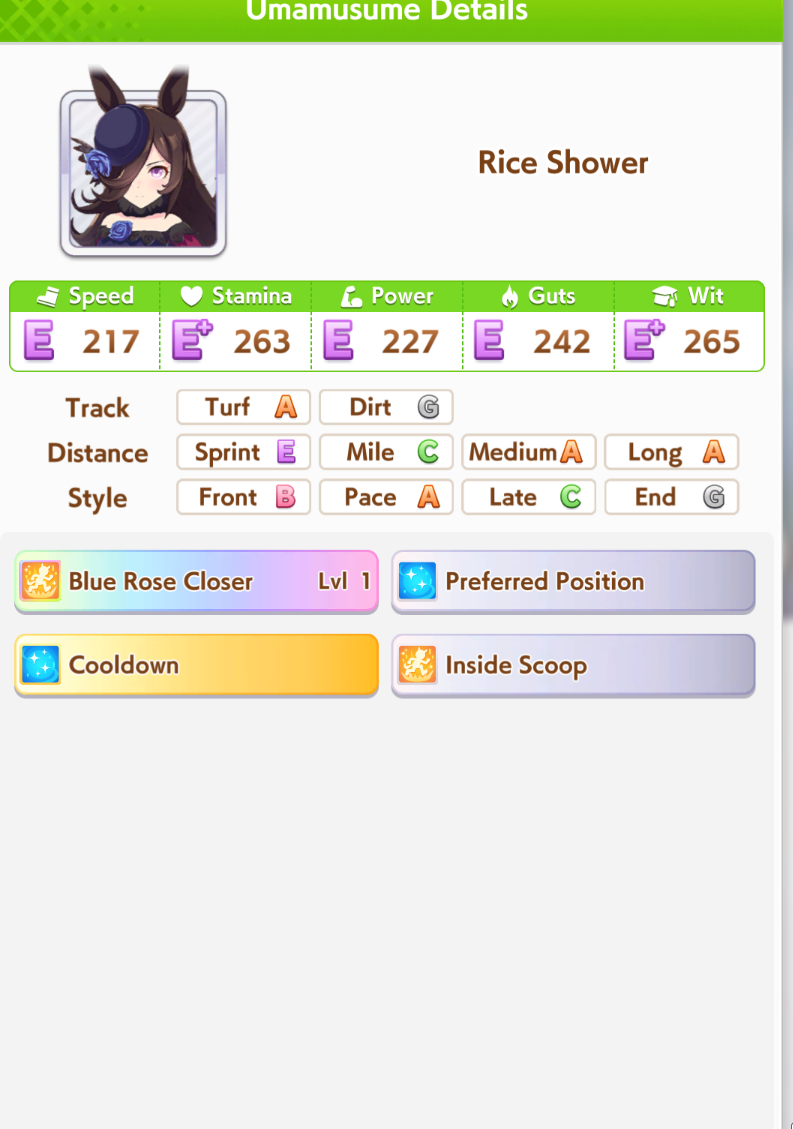793x1129 pixels.
Task: Click the Medium A distance box
Action: (x=529, y=452)
